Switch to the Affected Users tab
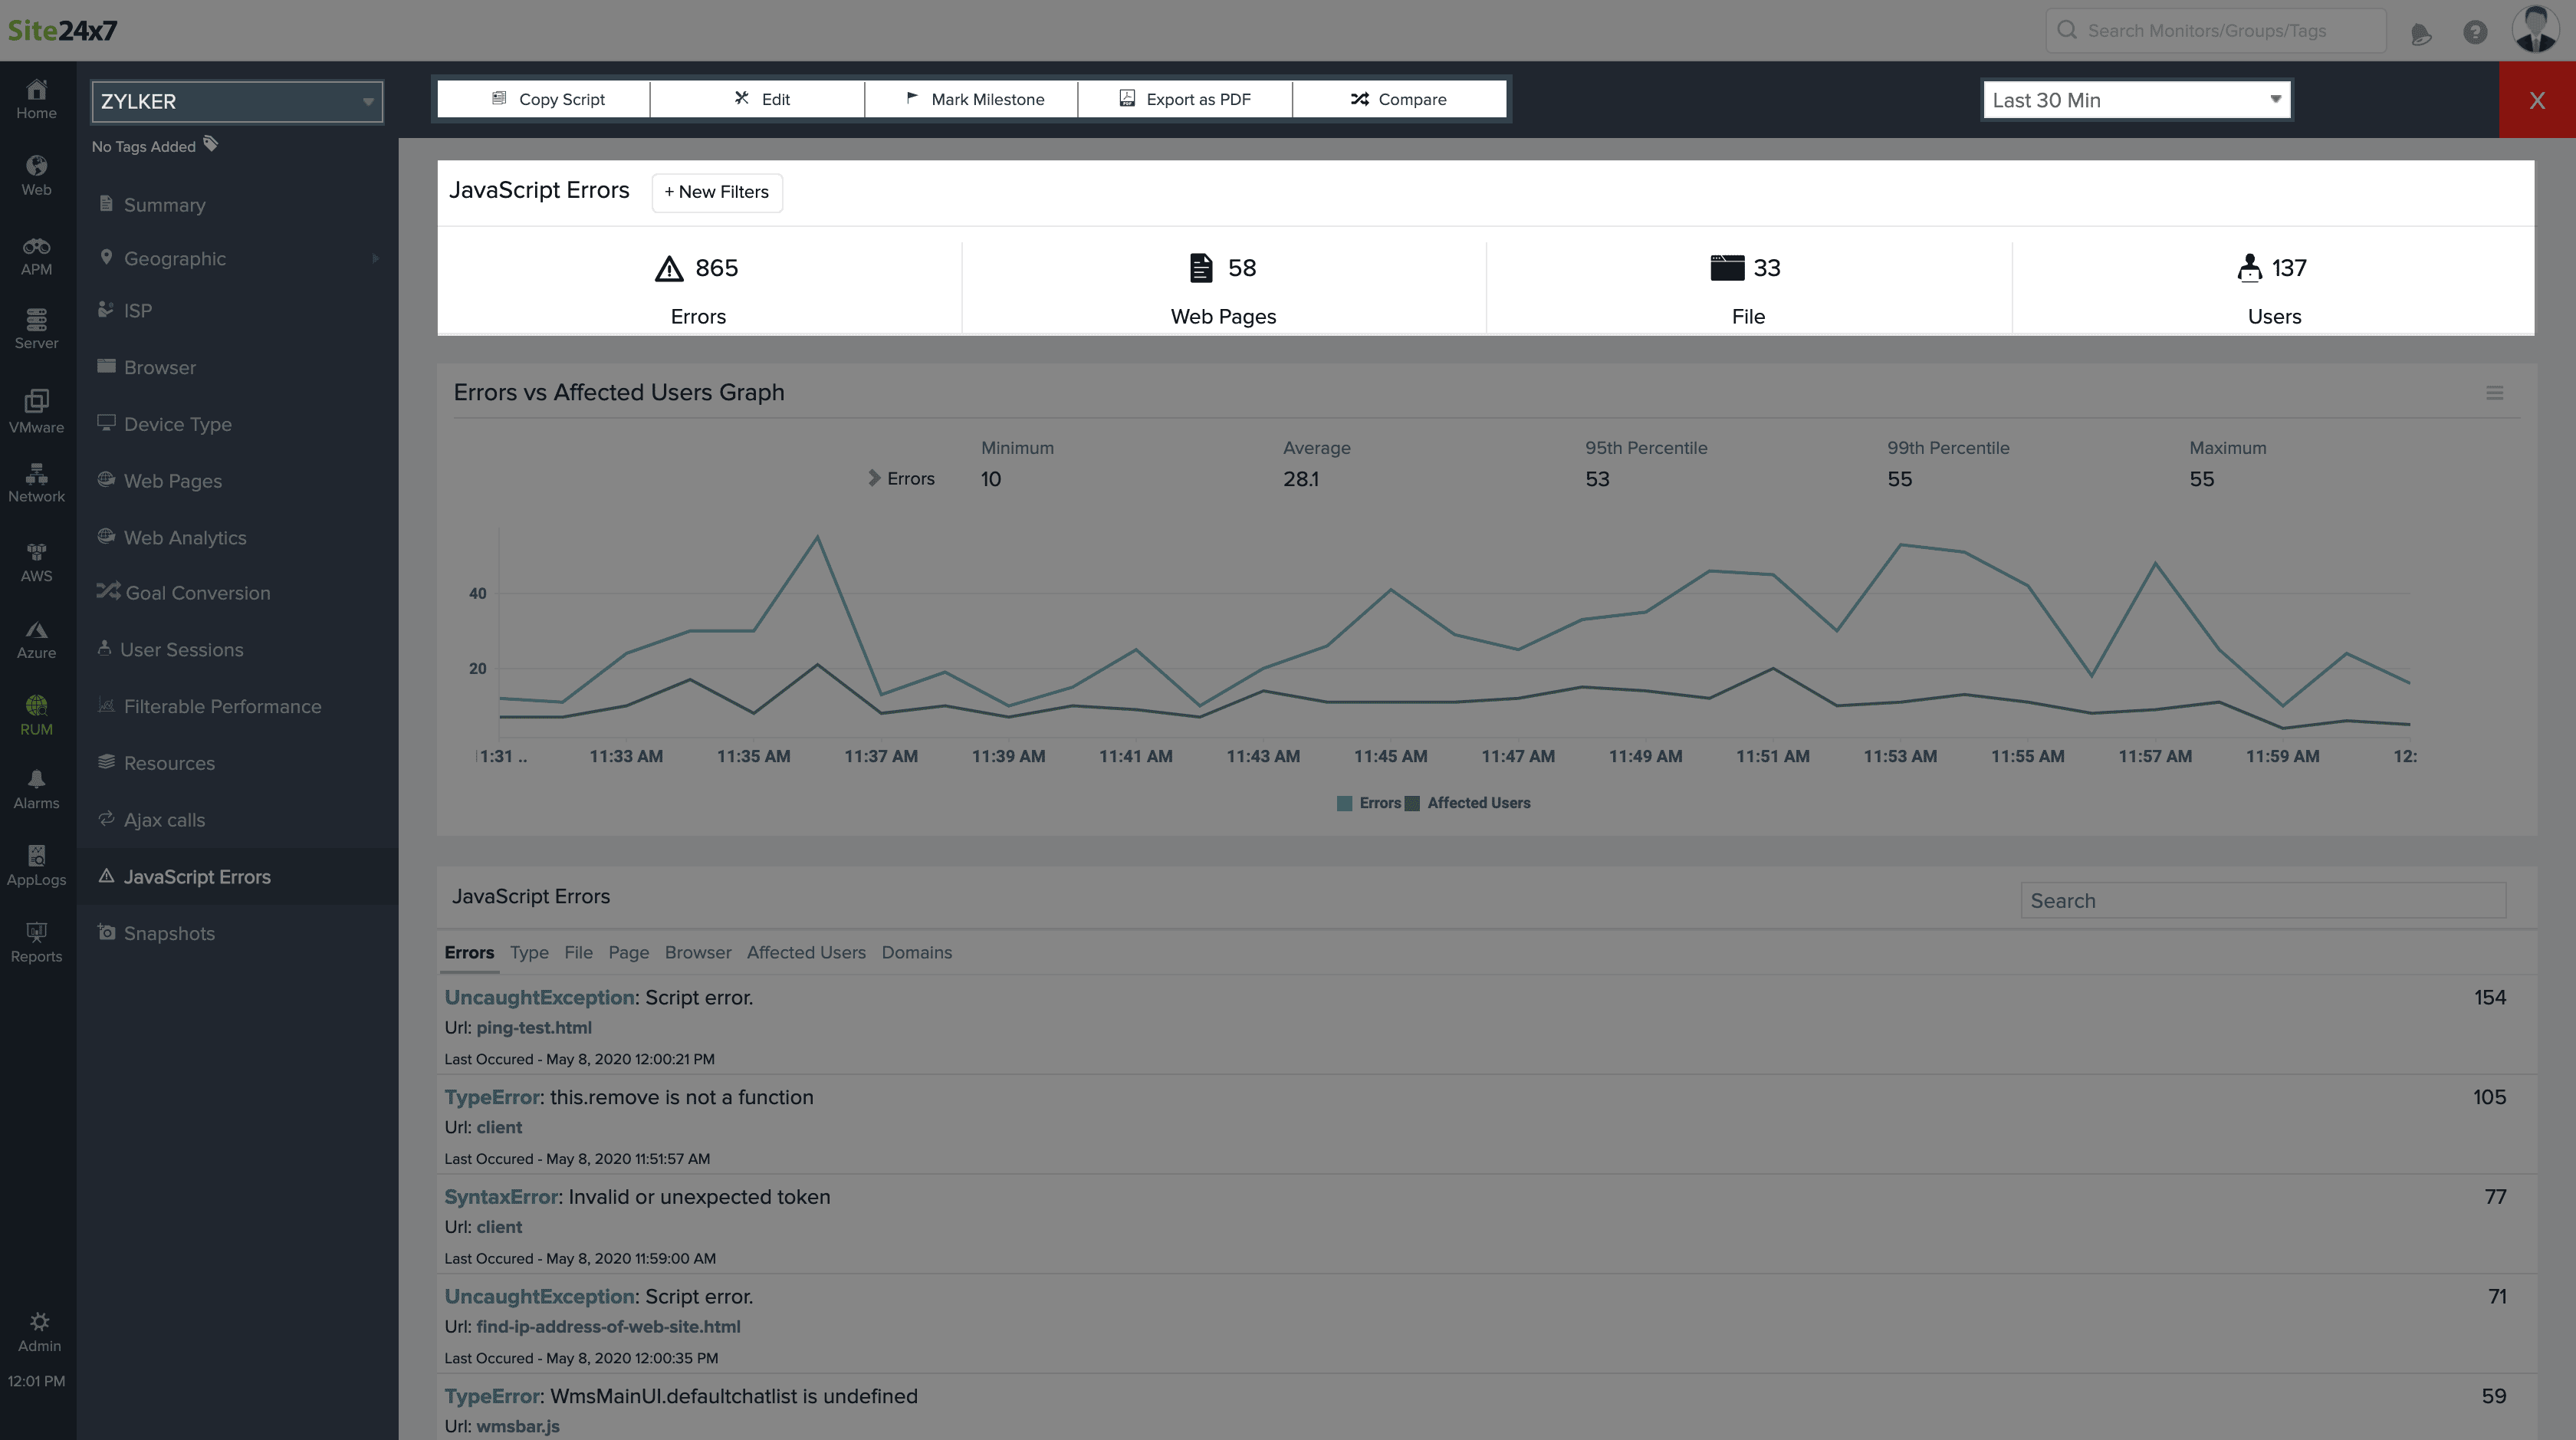 click(x=805, y=952)
